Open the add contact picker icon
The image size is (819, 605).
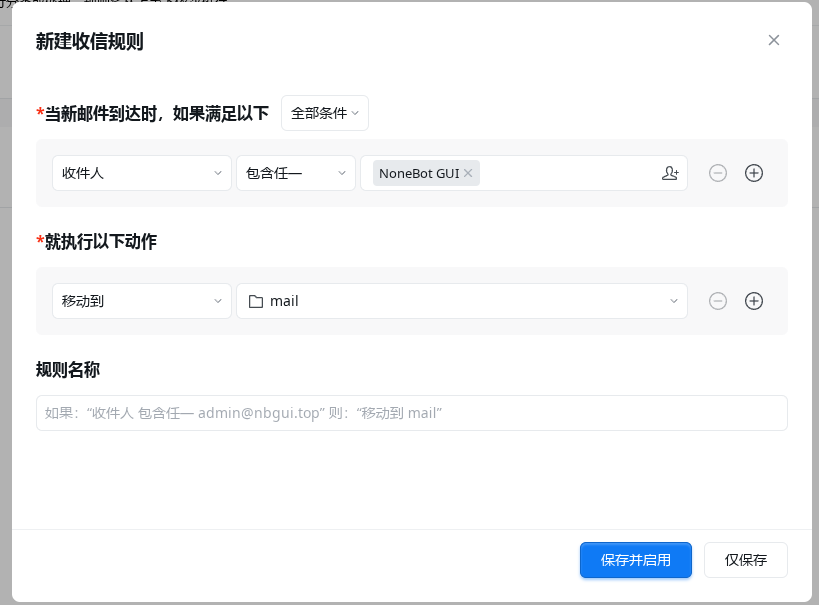tap(670, 173)
